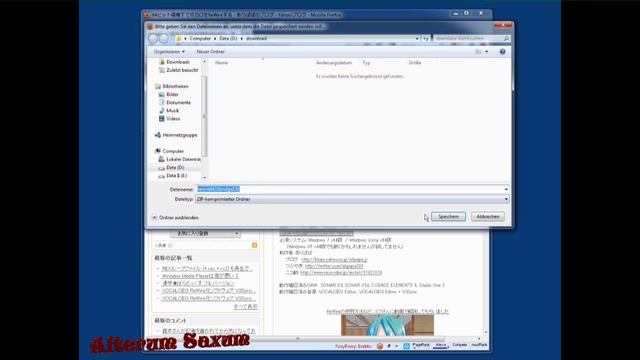Expand the breadcrumb arrow after Data (D:)
Viewport: 640px width, 360px height.
242,38
